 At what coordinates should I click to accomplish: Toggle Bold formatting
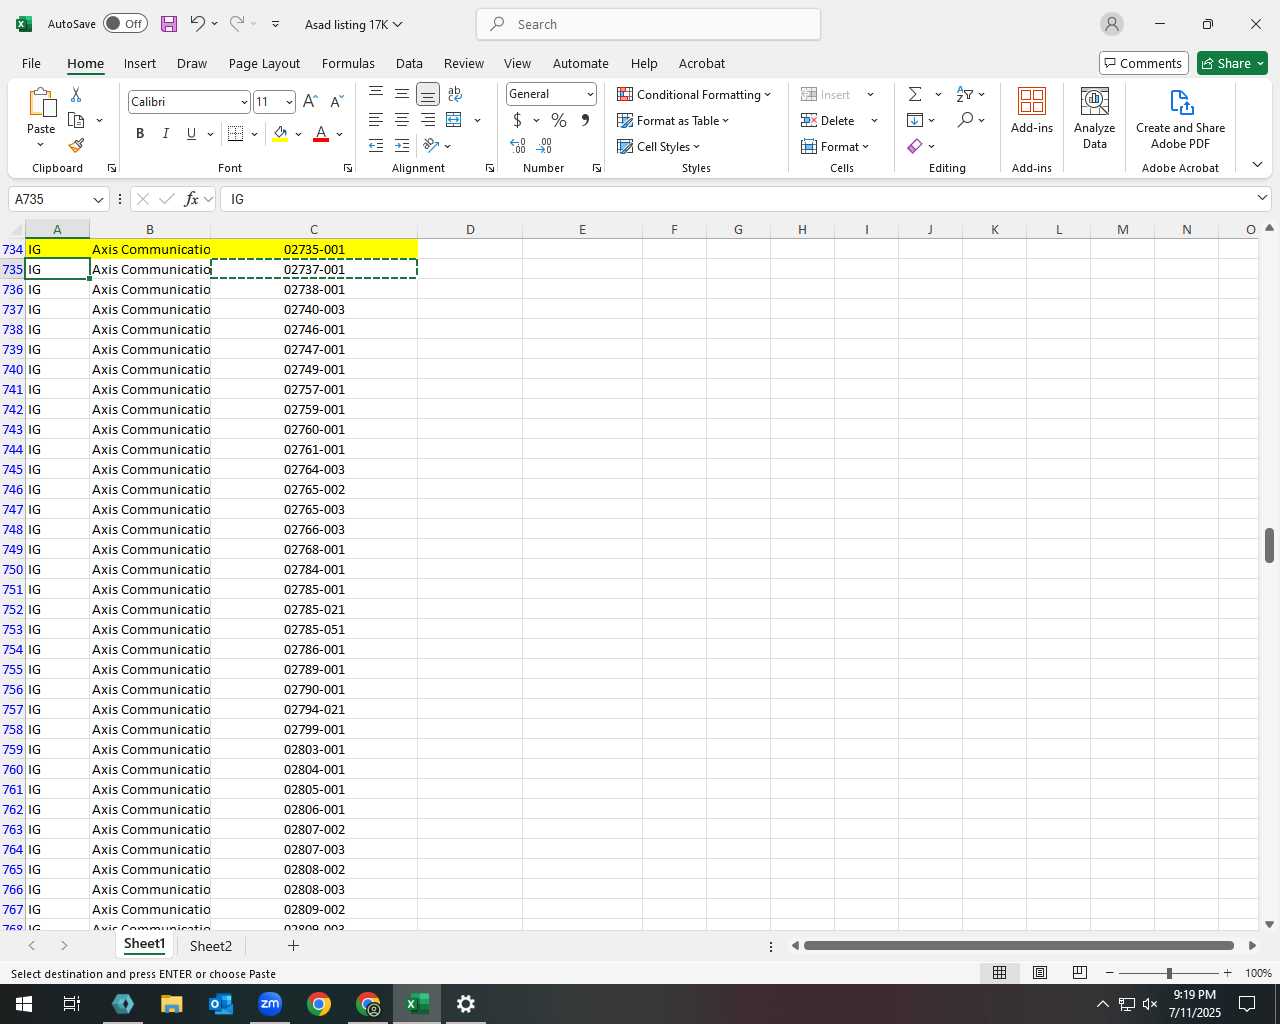(140, 133)
